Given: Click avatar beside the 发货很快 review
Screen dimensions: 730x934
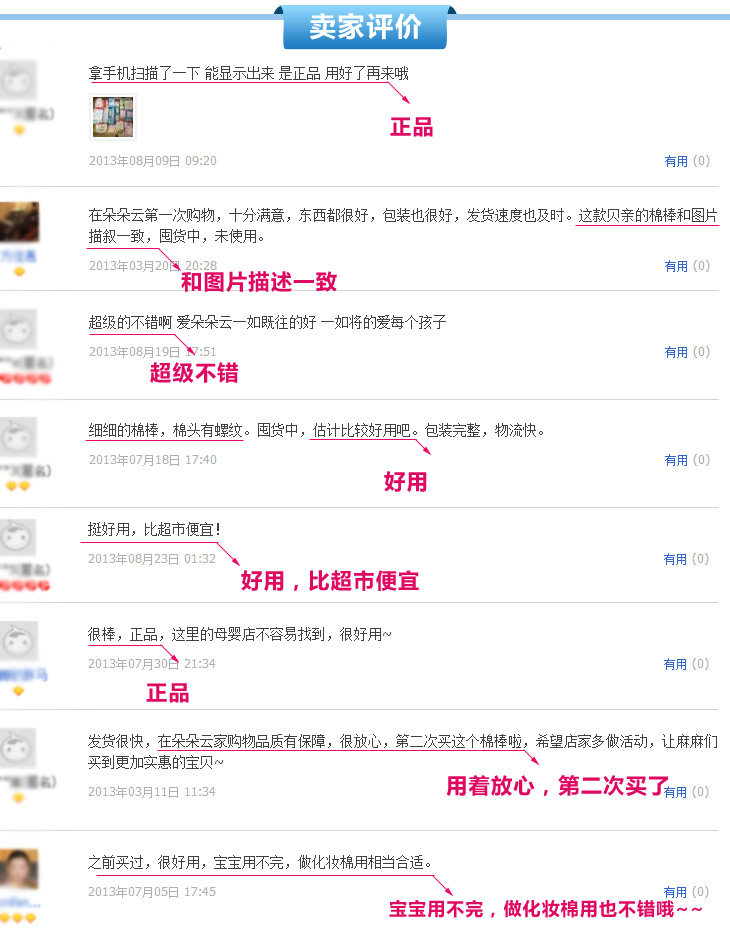Looking at the screenshot, I should point(18,748).
